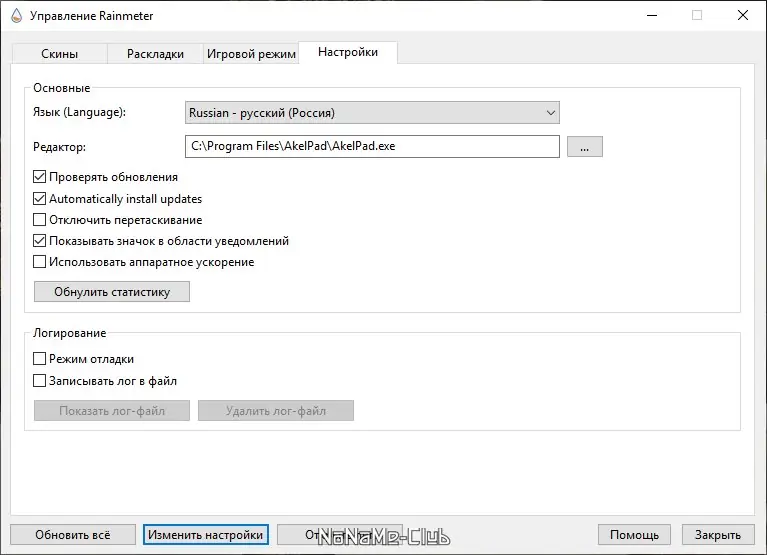Viewport: 767px width, 555px height.
Task: Browse for editor with the ... button
Action: pos(584,147)
